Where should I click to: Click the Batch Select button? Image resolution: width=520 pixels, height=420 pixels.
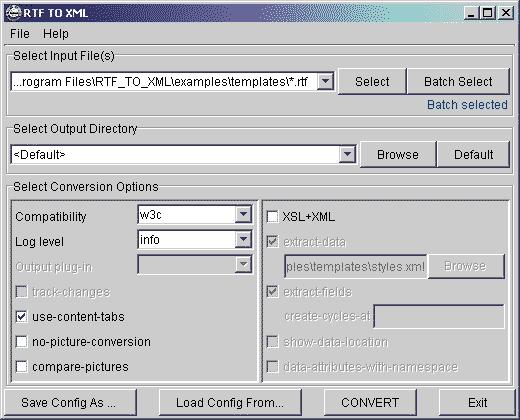[458, 82]
